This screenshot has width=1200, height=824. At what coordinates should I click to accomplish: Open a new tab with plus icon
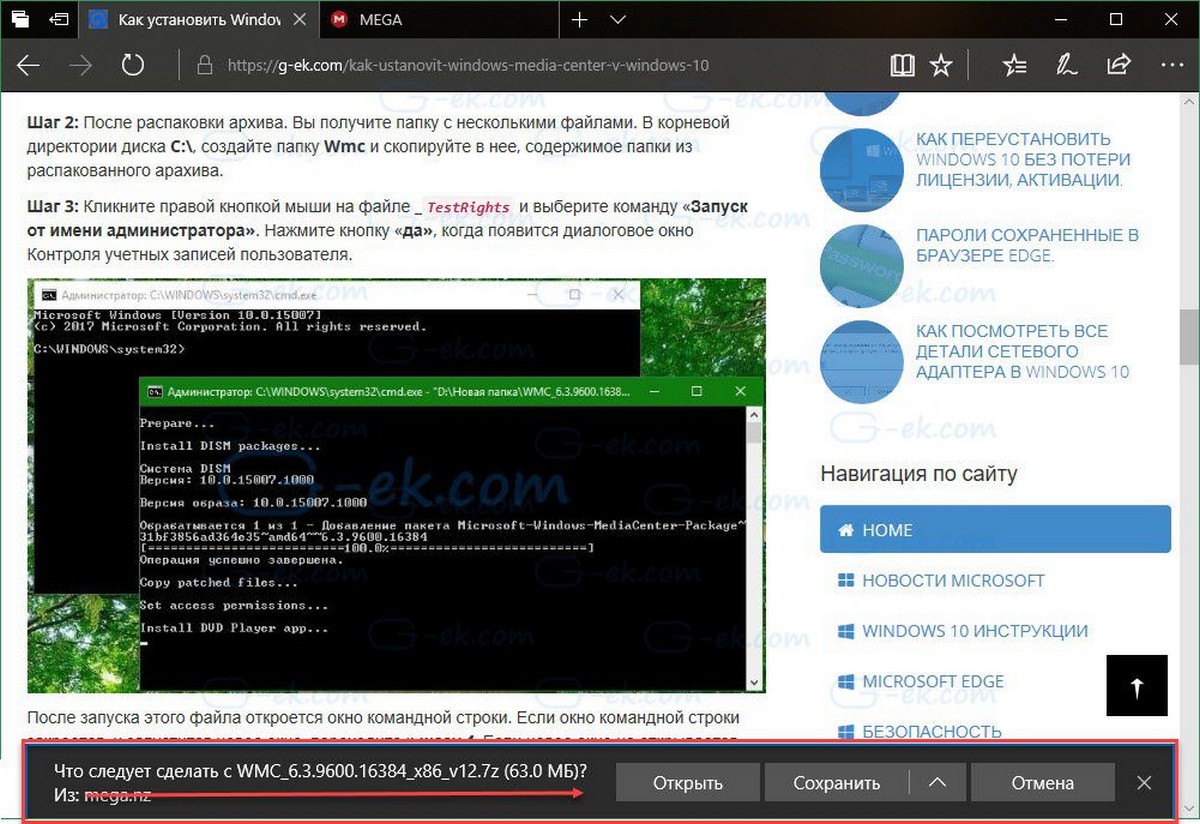click(x=578, y=20)
